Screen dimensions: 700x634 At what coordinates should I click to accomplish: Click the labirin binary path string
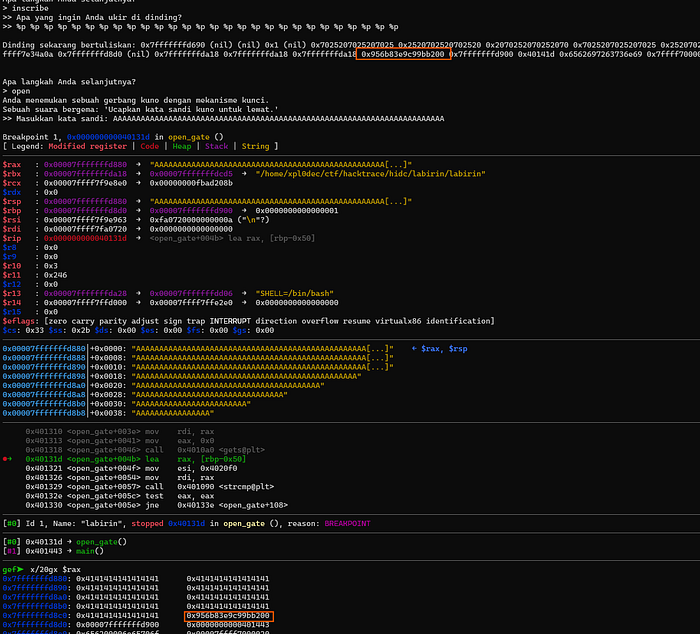point(371,174)
